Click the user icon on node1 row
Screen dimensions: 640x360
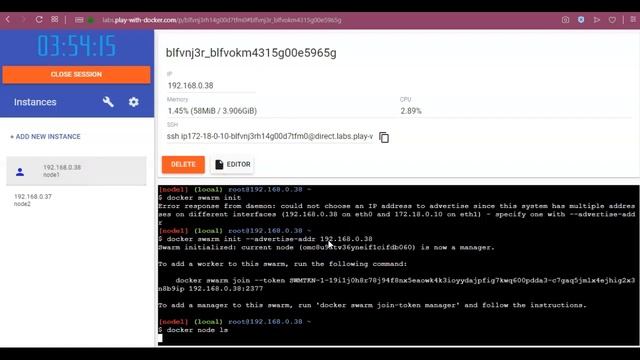pos(20,172)
